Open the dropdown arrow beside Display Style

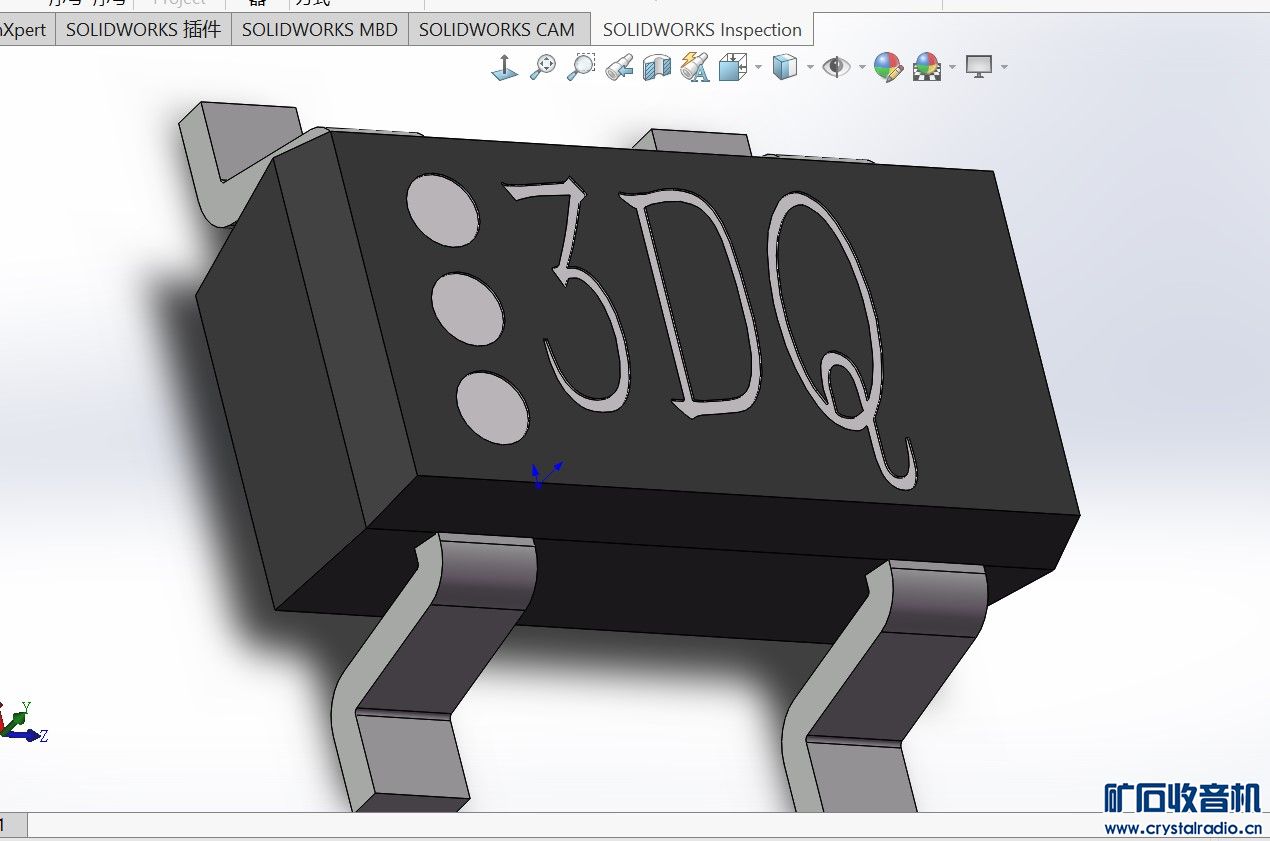click(810, 68)
